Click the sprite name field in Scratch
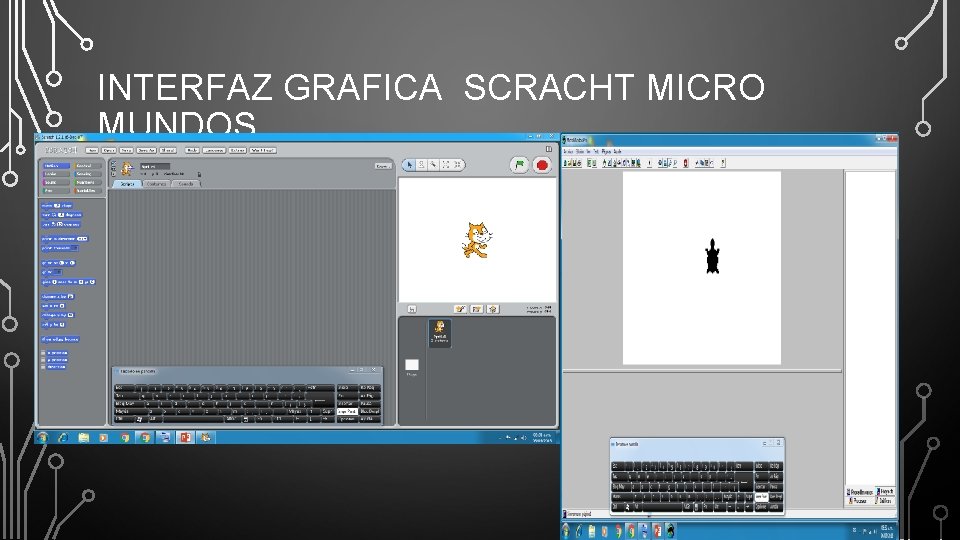960x540 pixels. 154,166
